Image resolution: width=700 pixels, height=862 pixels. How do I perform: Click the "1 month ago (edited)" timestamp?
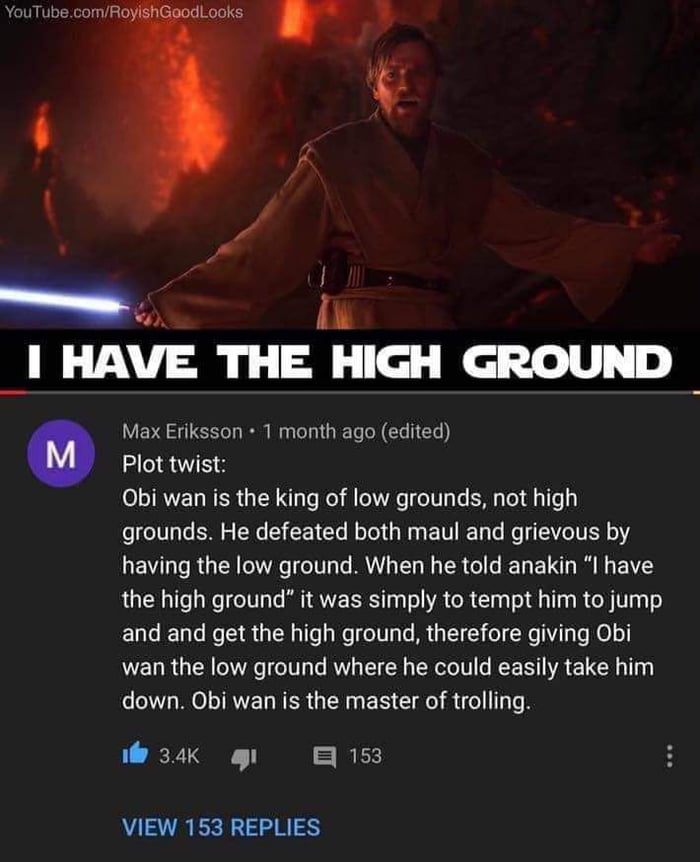(x=356, y=432)
